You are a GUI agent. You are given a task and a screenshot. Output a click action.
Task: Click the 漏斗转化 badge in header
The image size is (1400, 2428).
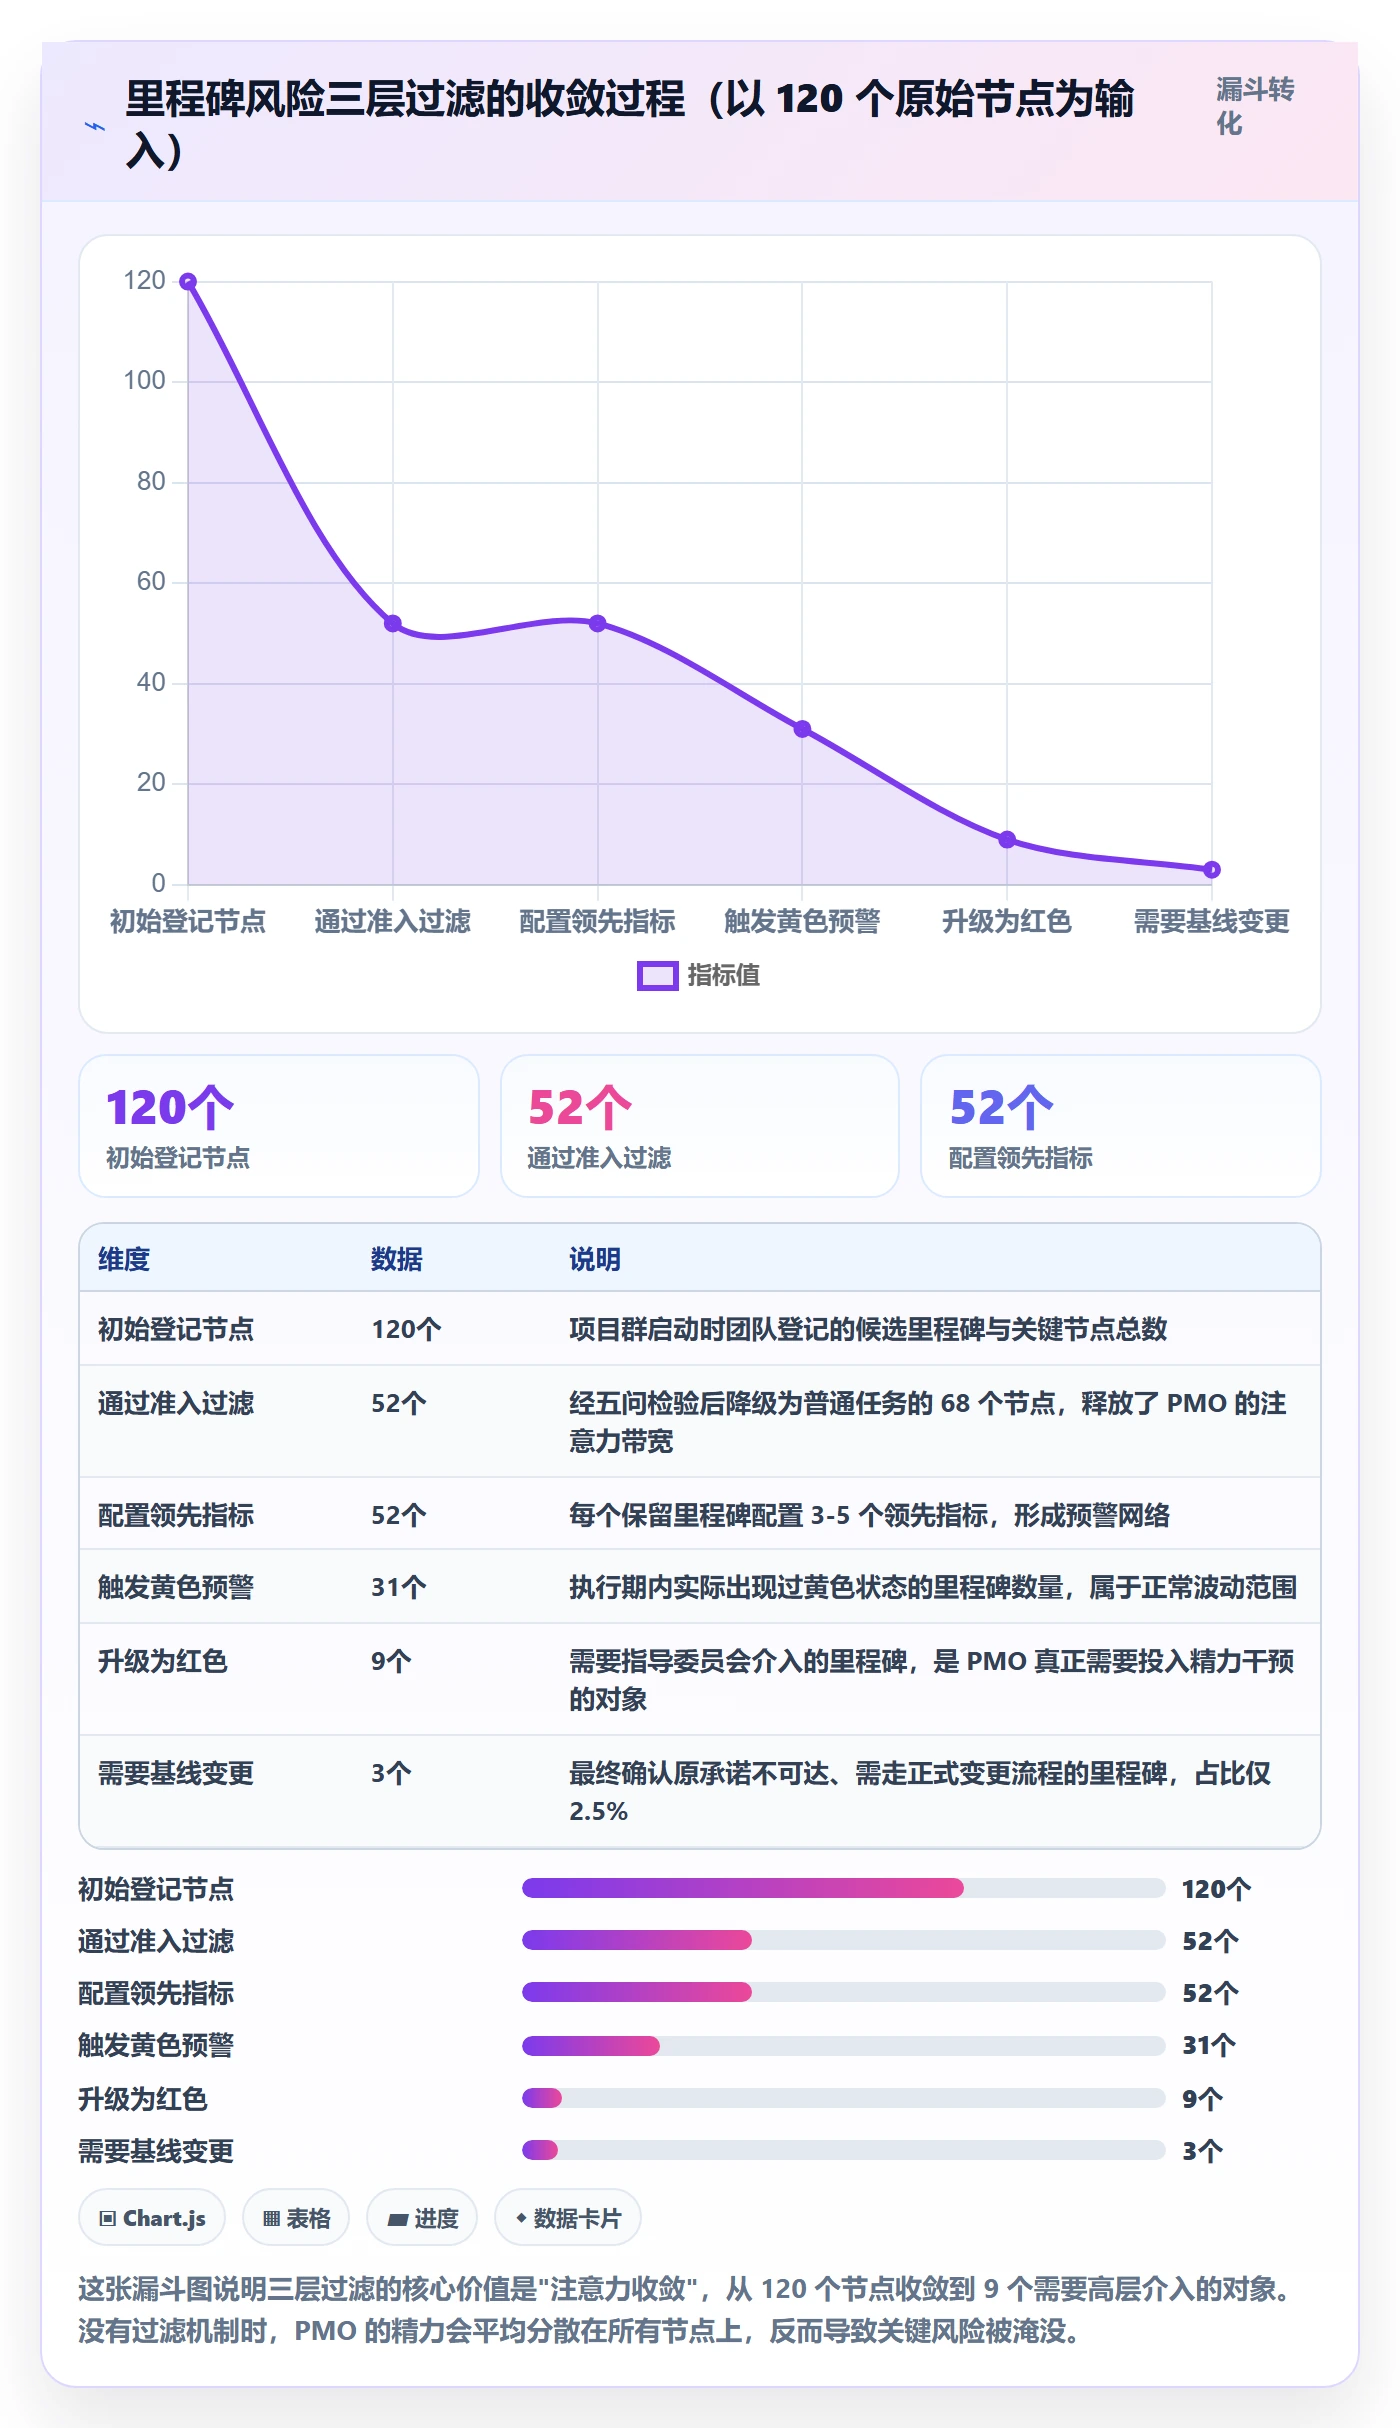point(1256,106)
